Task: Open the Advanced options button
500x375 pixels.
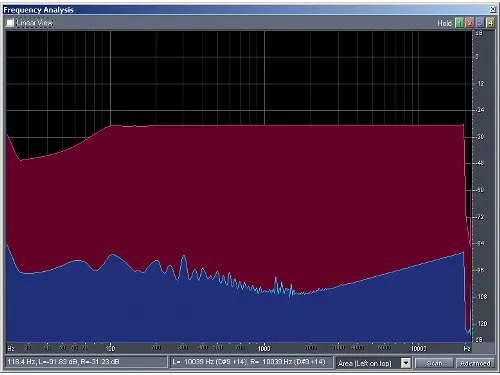Action: 475,363
